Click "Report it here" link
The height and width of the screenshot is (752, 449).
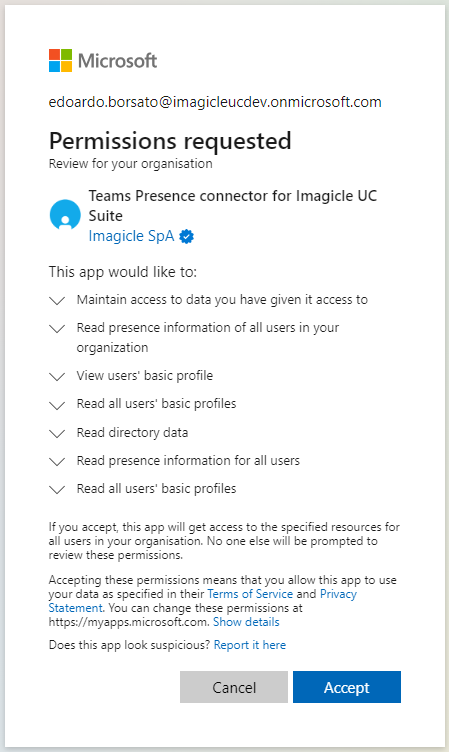tap(250, 645)
